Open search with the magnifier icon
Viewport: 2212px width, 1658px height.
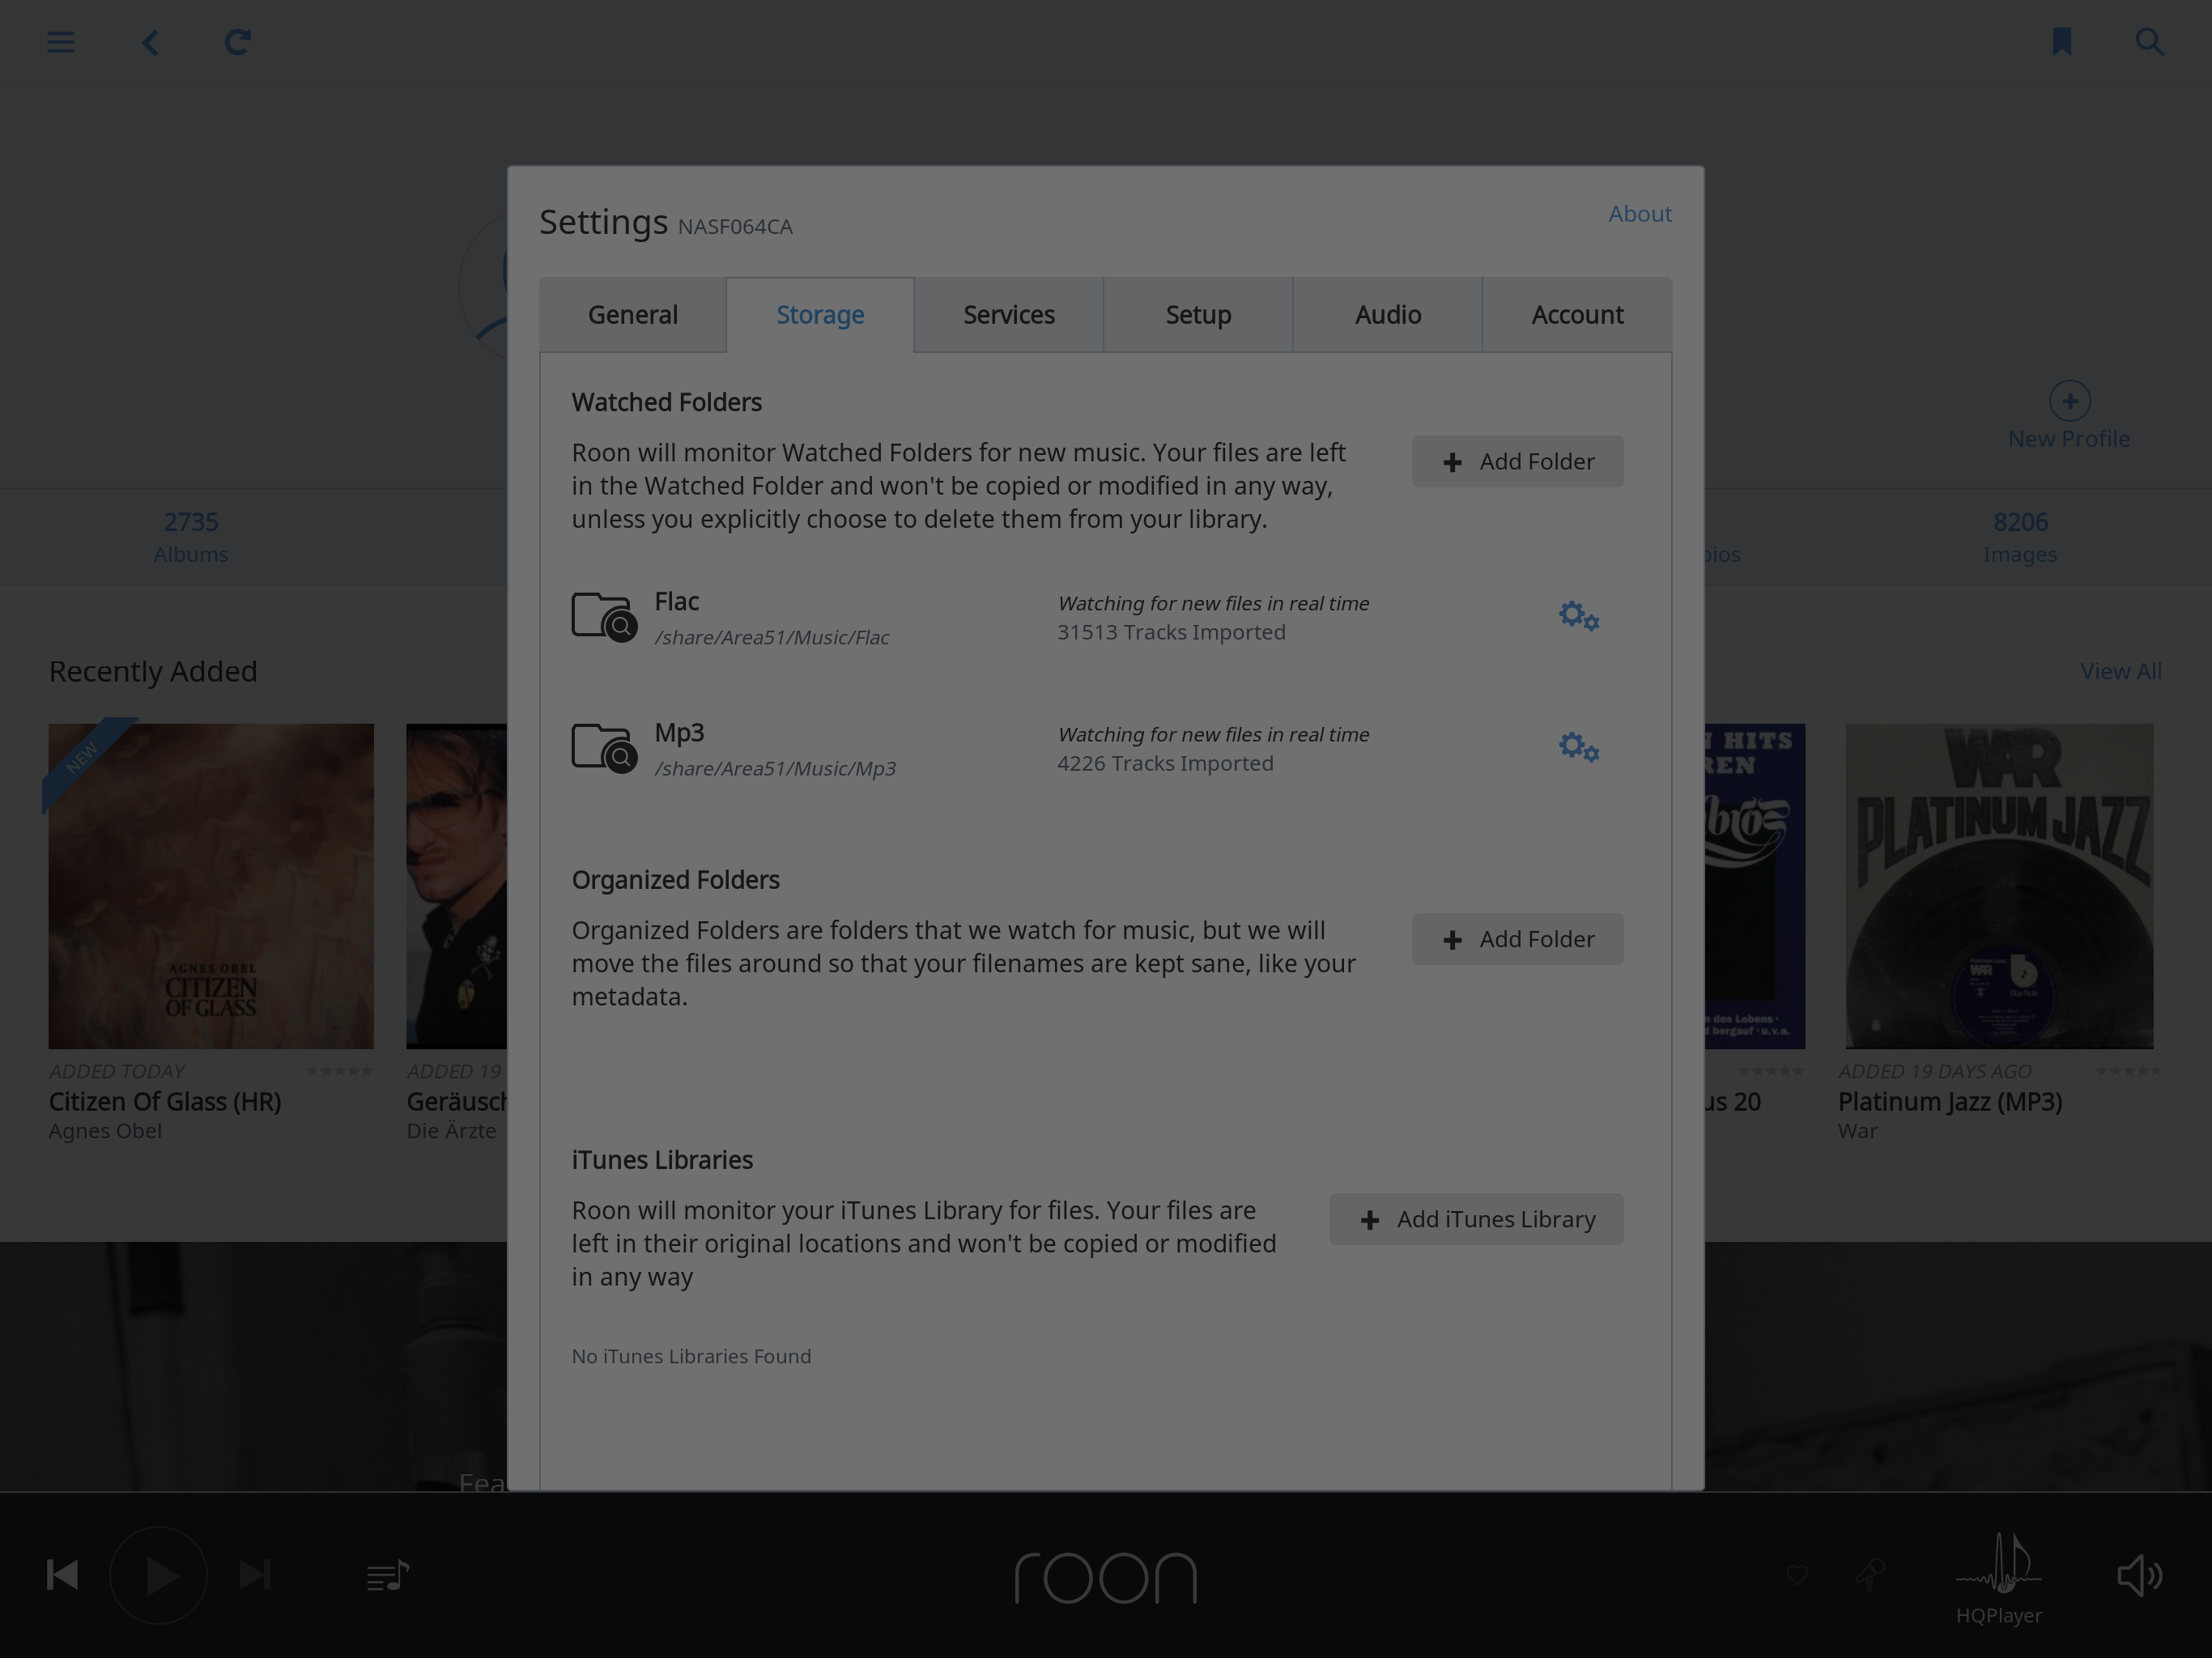click(x=2150, y=42)
